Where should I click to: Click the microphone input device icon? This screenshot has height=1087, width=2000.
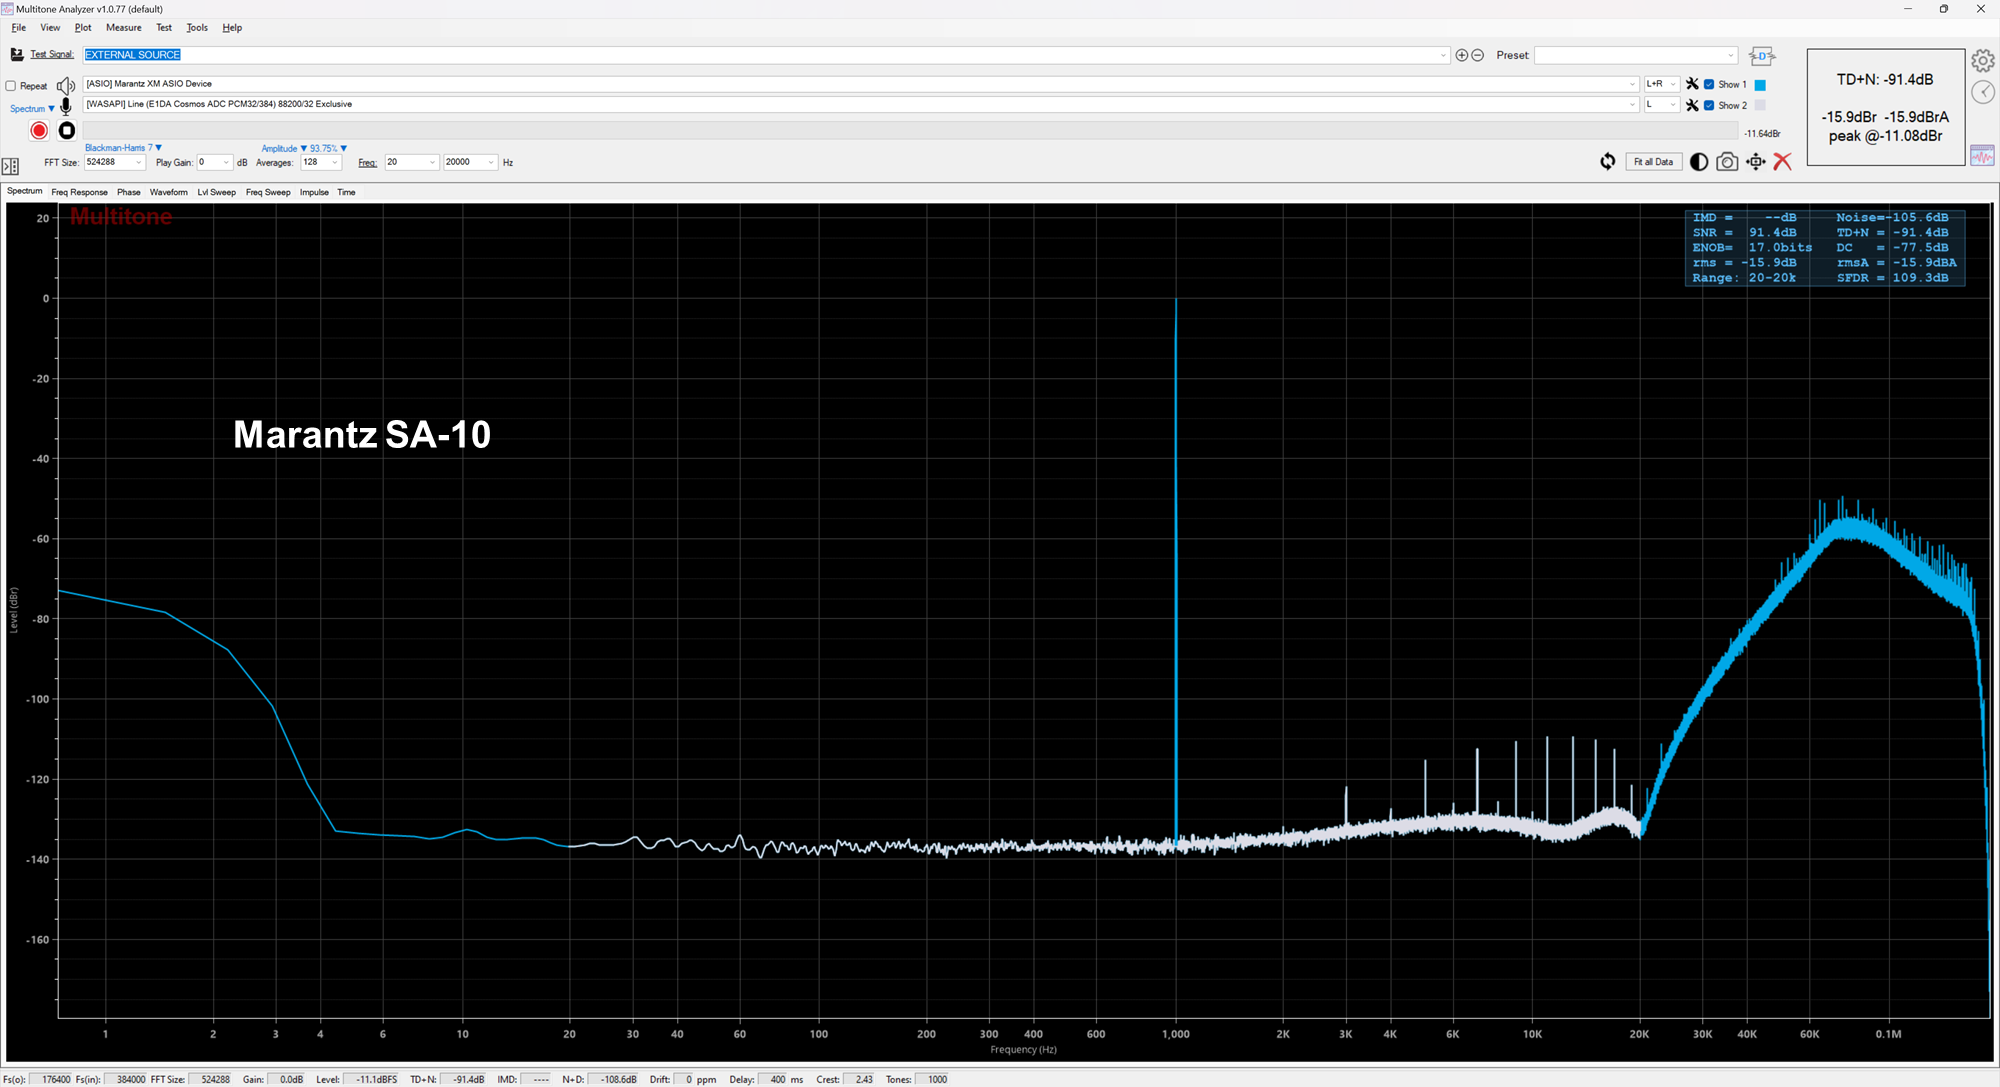66,106
